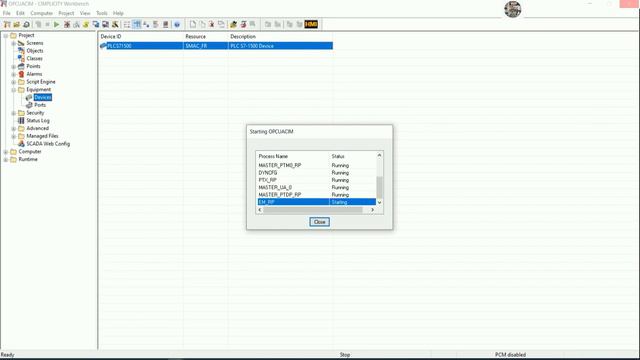
Task: Click the Stop status bar entry
Action: coord(345,355)
